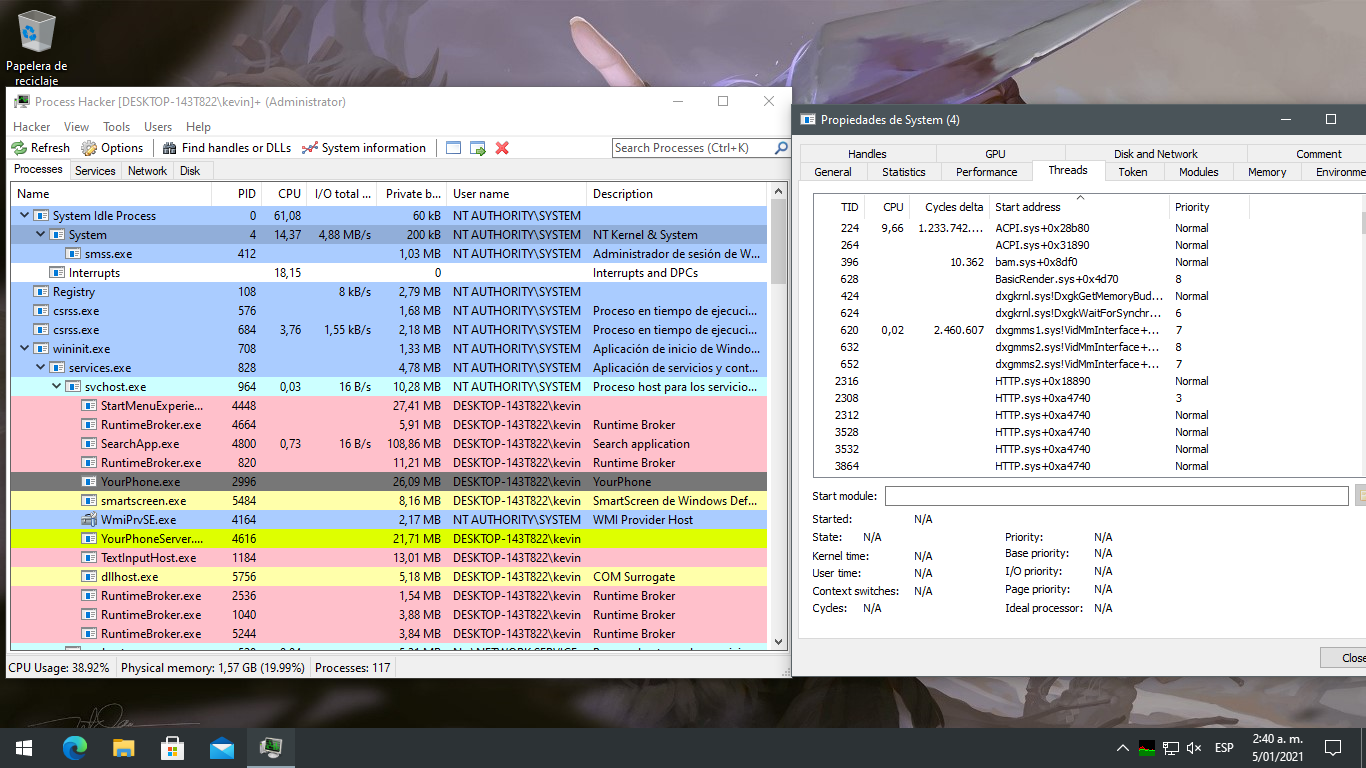The width and height of the screenshot is (1366, 768).
Task: Select the YourPhone.exe process row
Action: 389,482
